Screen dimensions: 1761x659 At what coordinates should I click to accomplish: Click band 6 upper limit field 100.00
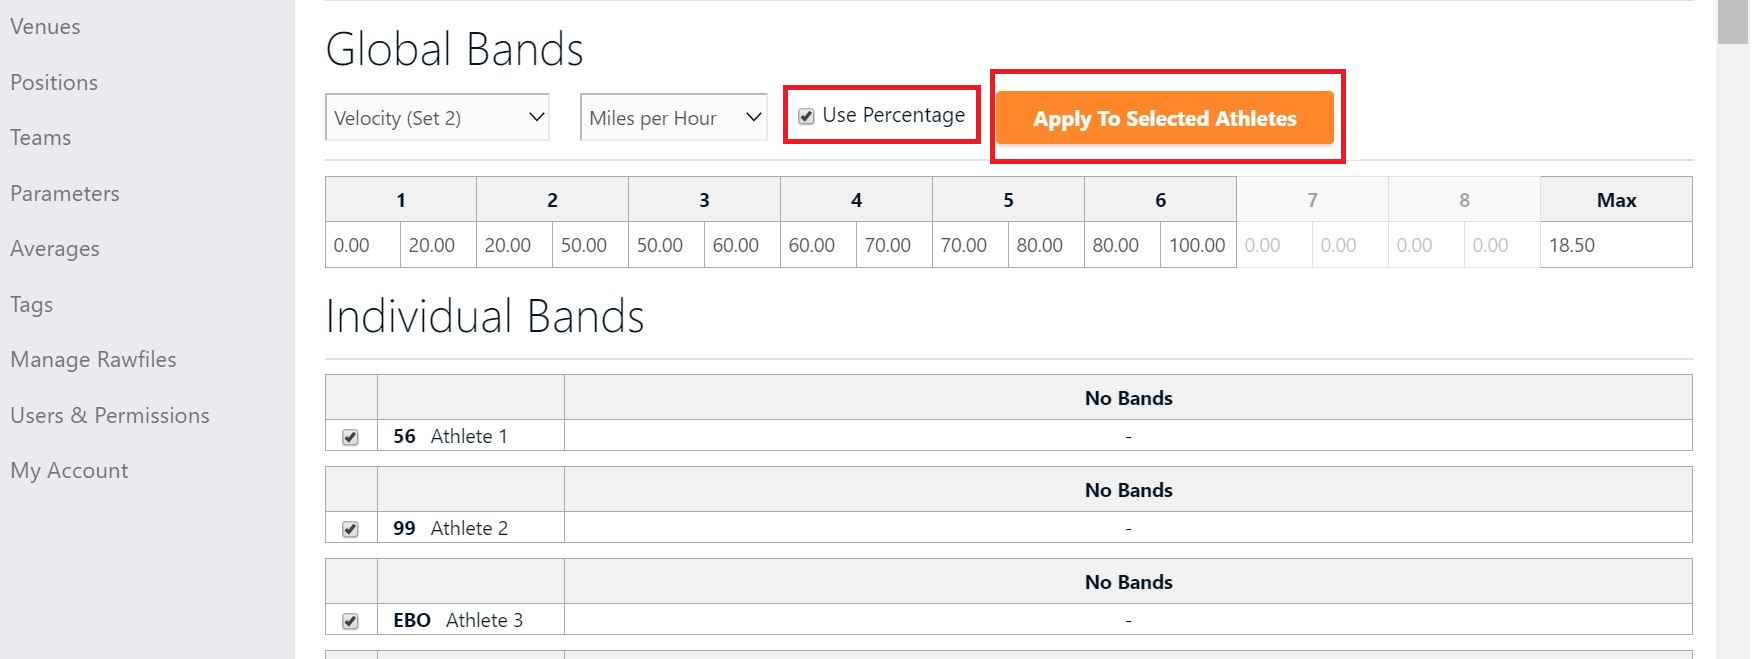pos(1197,245)
